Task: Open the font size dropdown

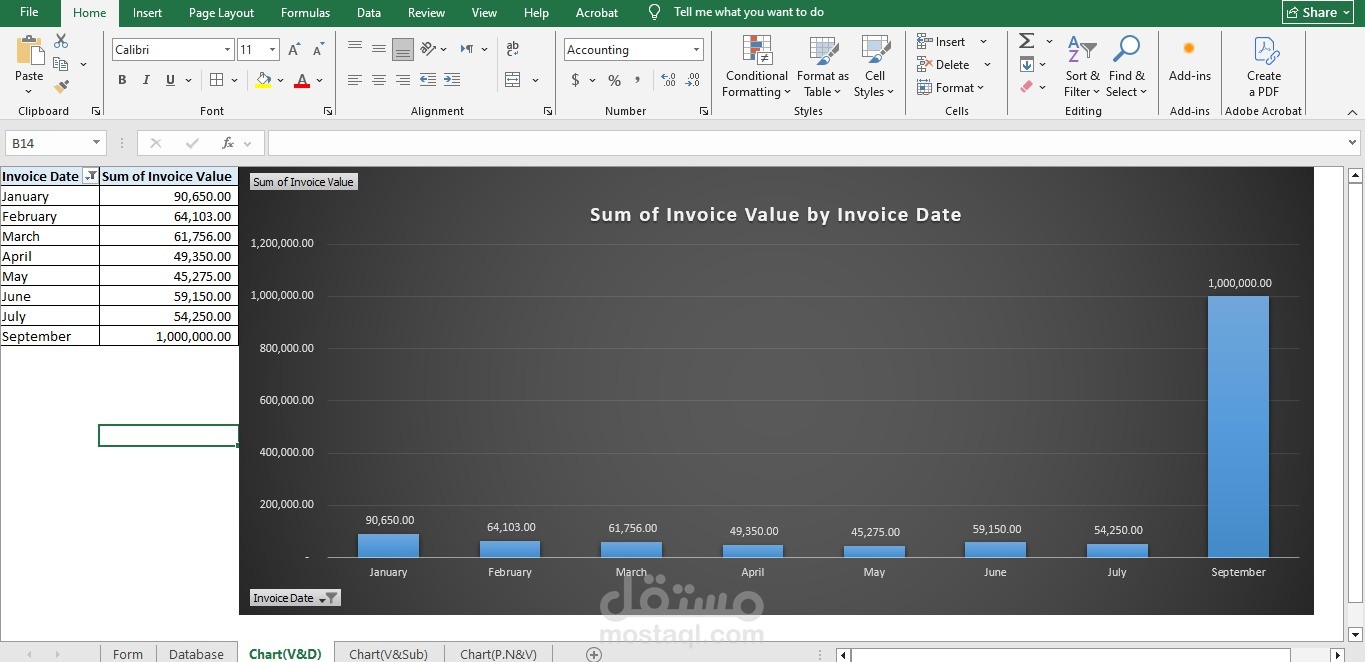Action: click(x=273, y=49)
